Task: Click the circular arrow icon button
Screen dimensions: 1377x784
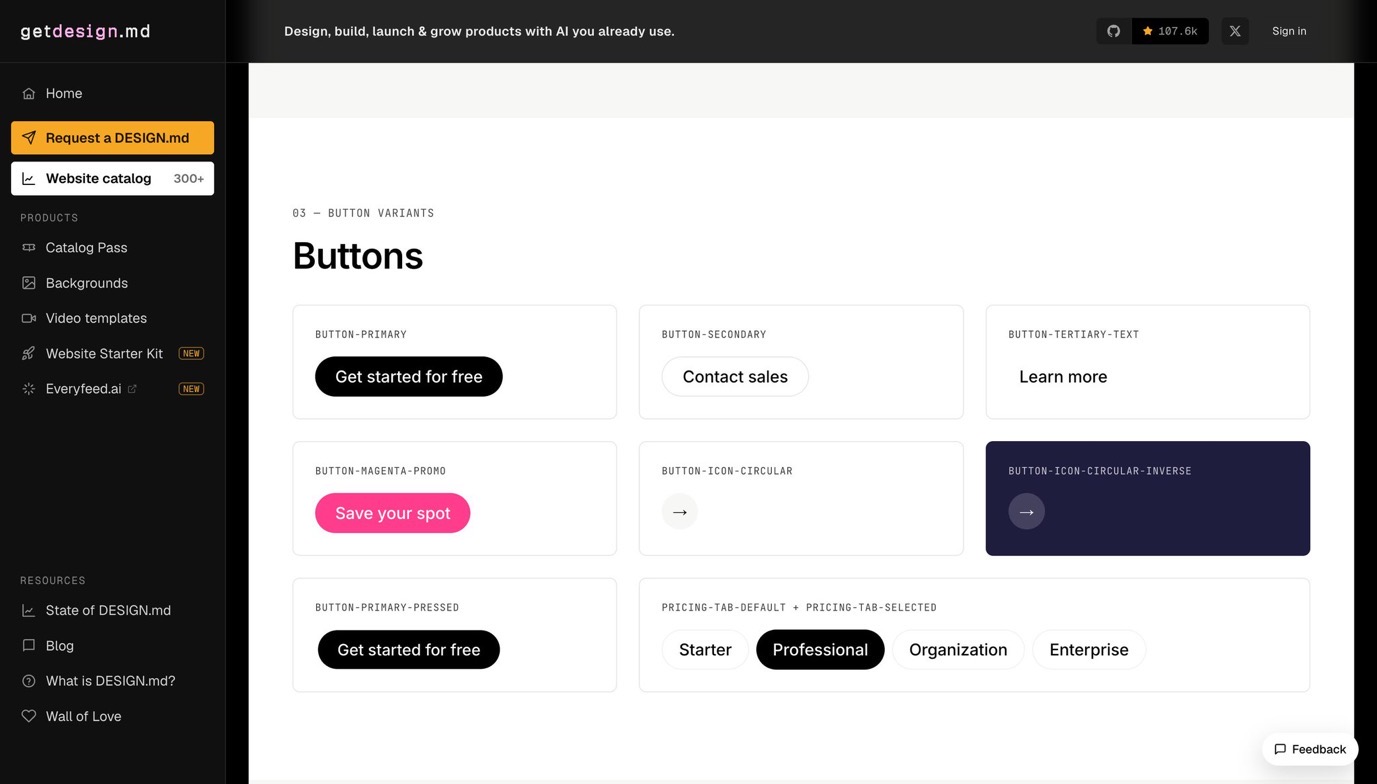Action: [x=680, y=512]
